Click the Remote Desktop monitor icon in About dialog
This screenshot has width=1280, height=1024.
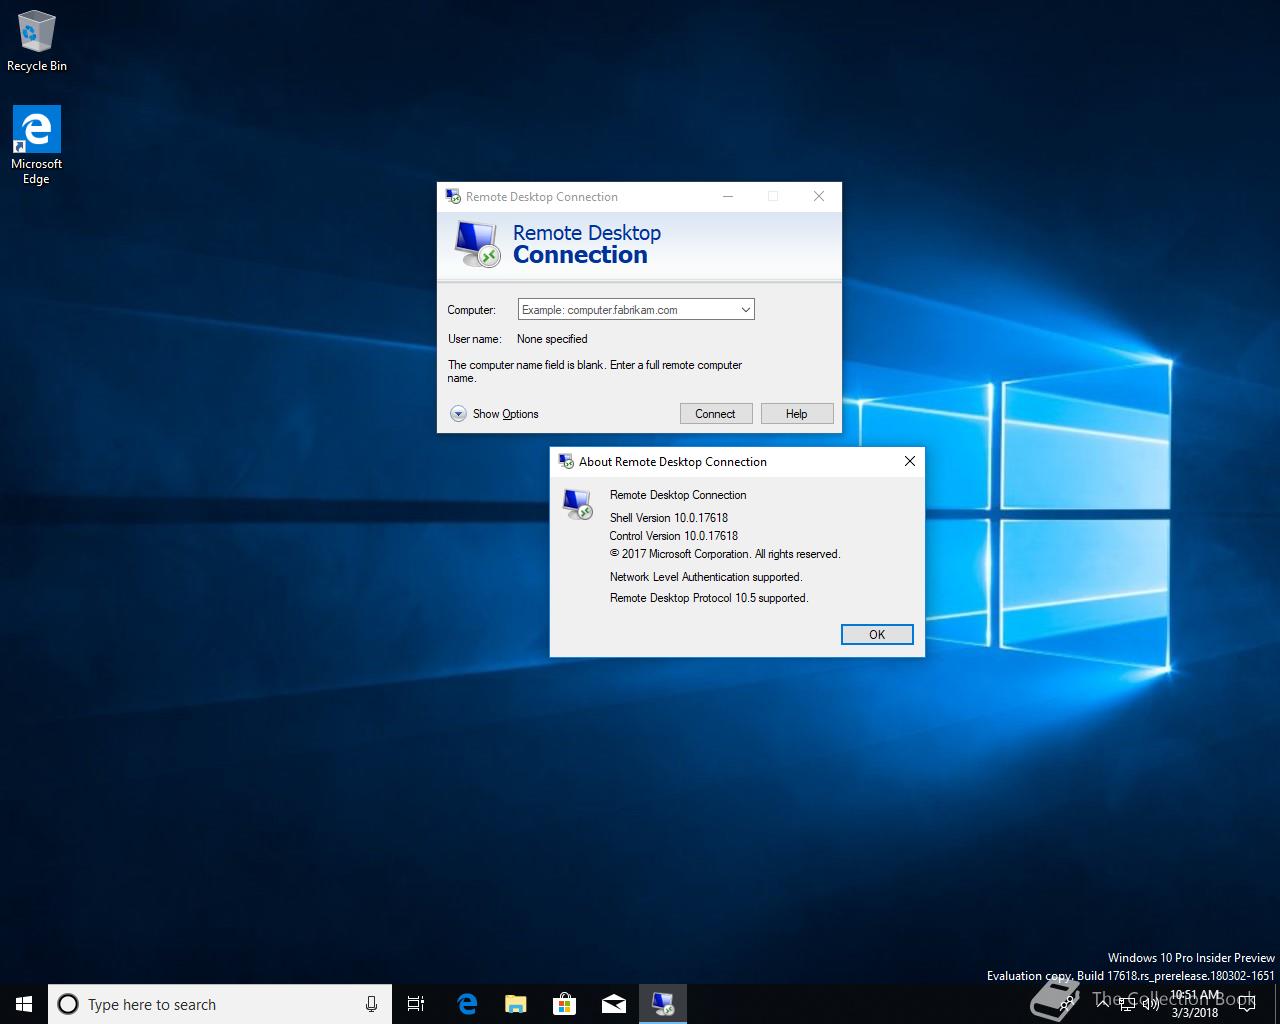pyautogui.click(x=577, y=504)
